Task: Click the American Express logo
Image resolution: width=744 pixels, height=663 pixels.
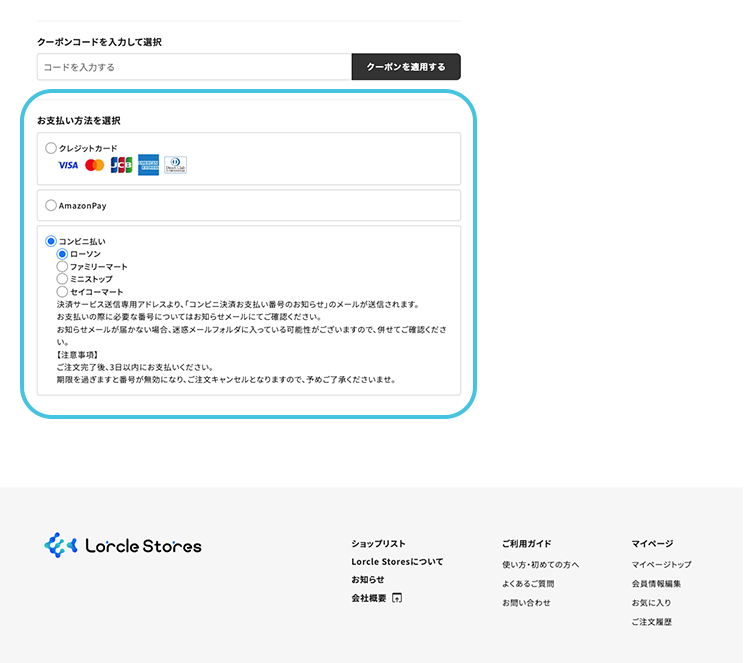Action: tap(148, 165)
